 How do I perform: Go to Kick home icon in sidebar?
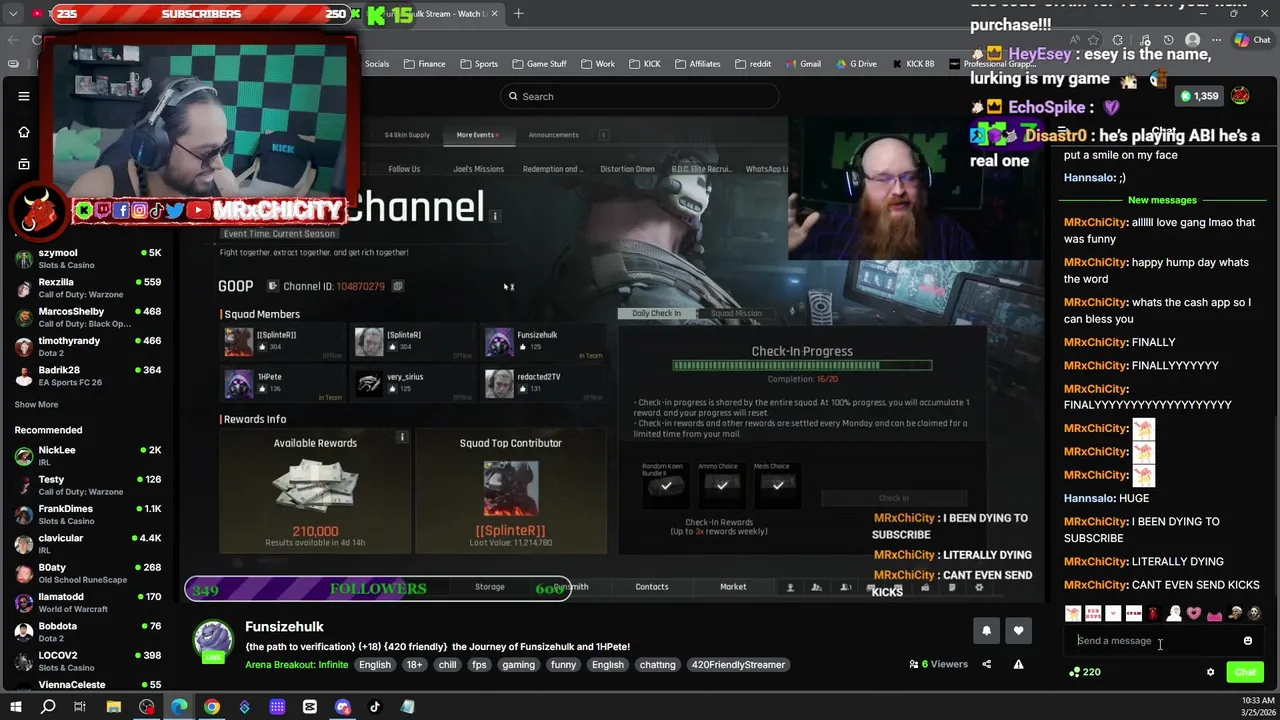click(x=24, y=132)
